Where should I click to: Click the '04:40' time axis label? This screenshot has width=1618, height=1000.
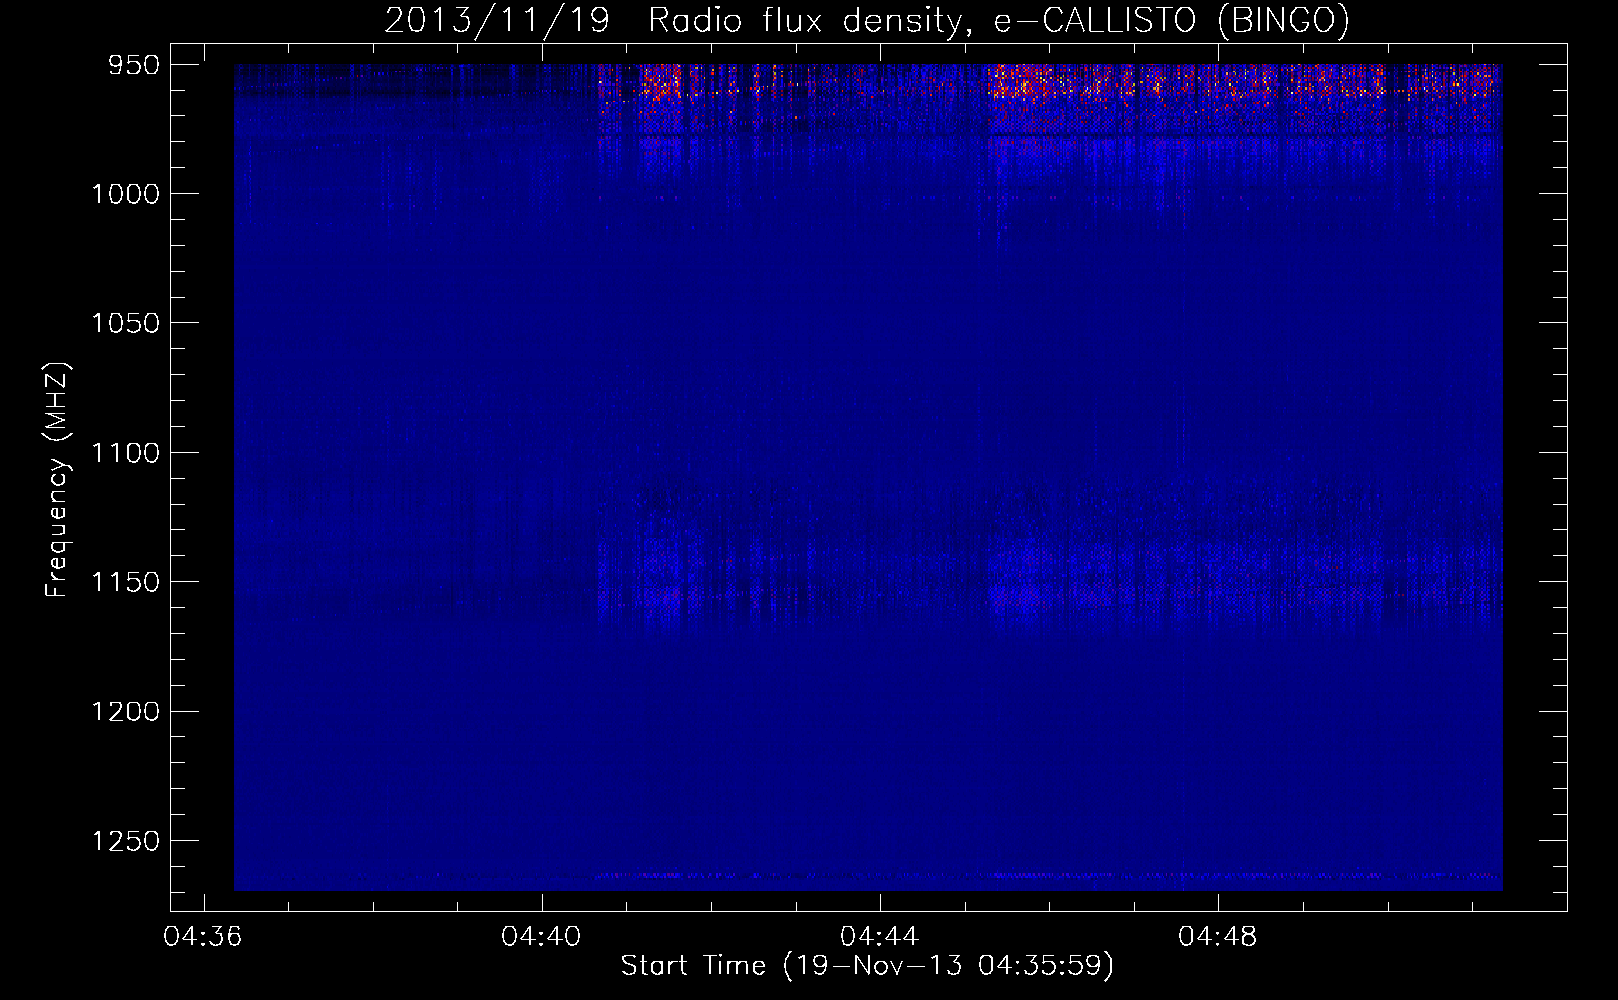542,937
